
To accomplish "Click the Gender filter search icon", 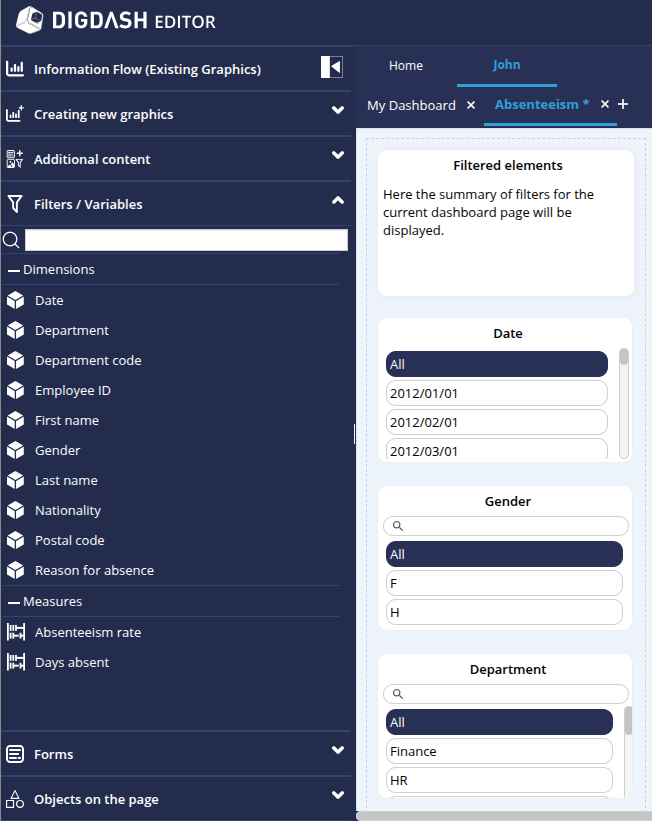I will pyautogui.click(x=397, y=526).
